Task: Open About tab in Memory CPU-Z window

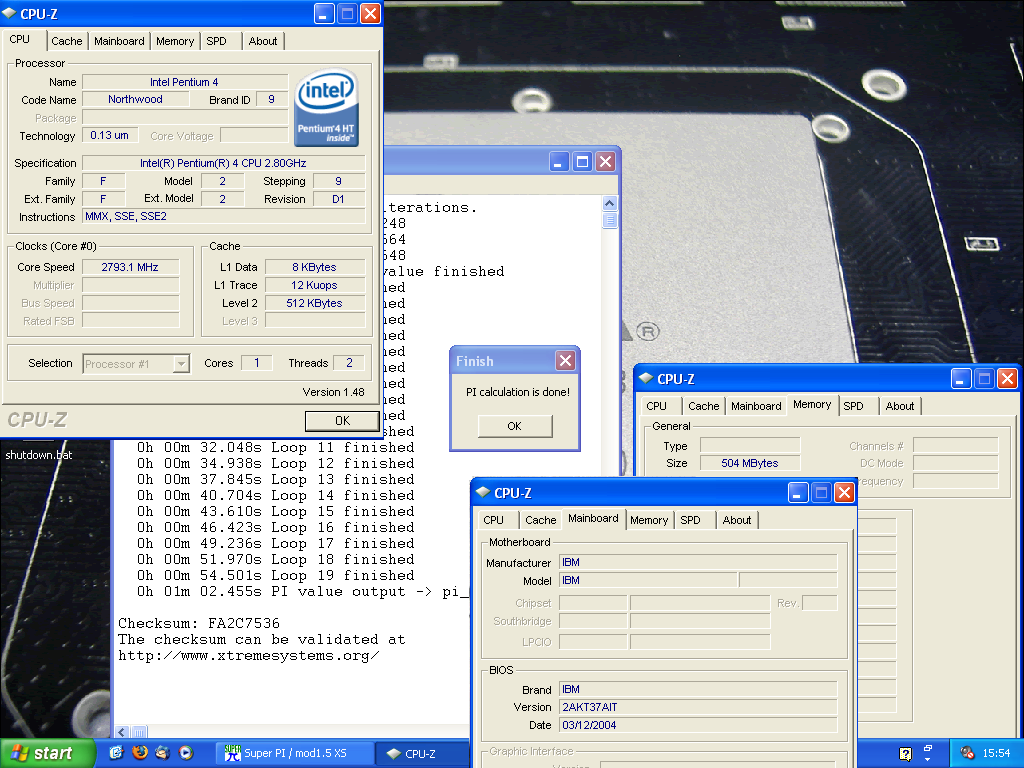Action: [899, 406]
